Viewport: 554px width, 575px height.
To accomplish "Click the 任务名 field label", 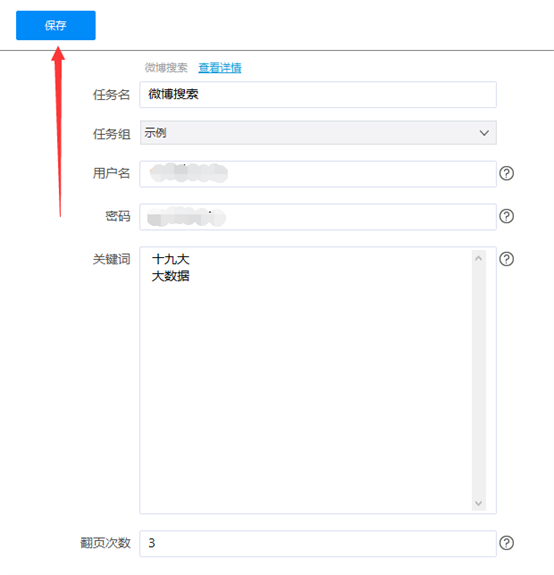I will point(111,95).
